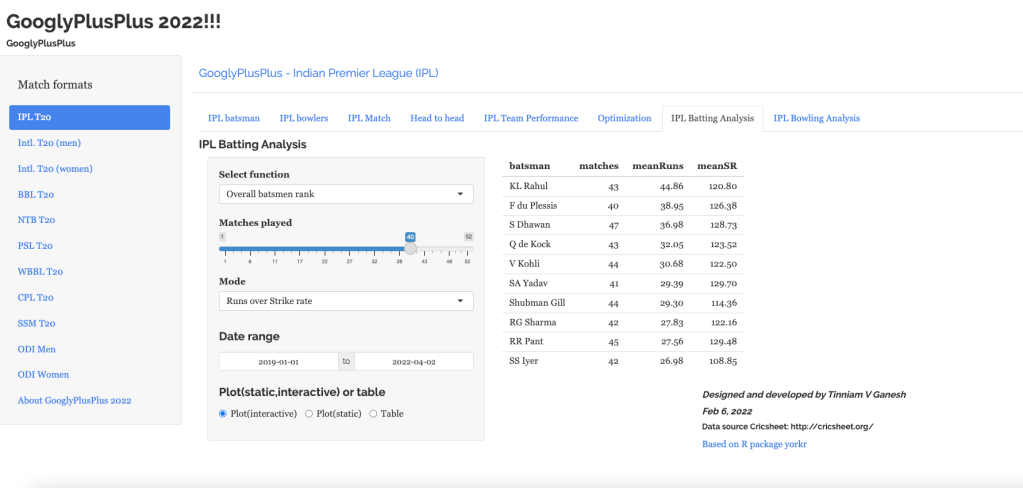1023x488 pixels.
Task: Select the Plot(interactive) radio button
Action: pyautogui.click(x=223, y=413)
